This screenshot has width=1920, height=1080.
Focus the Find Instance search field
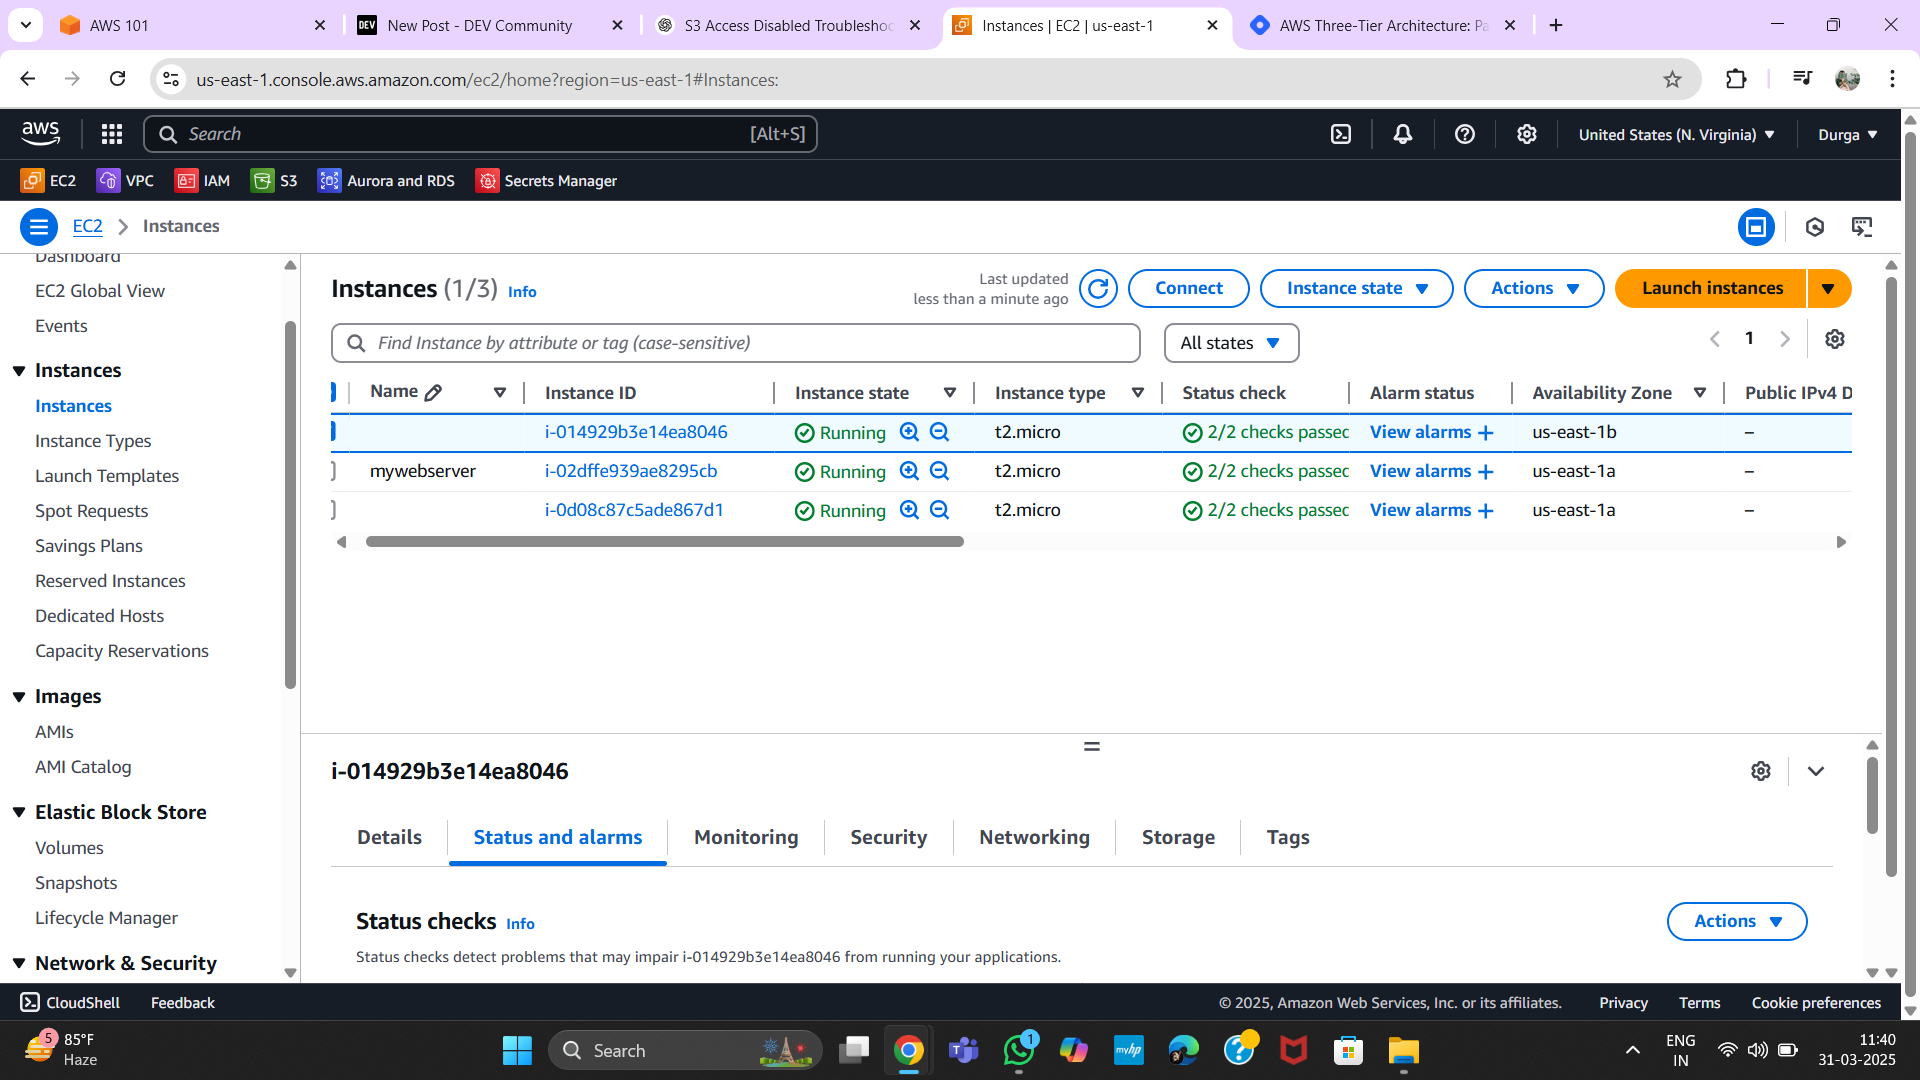pyautogui.click(x=736, y=343)
